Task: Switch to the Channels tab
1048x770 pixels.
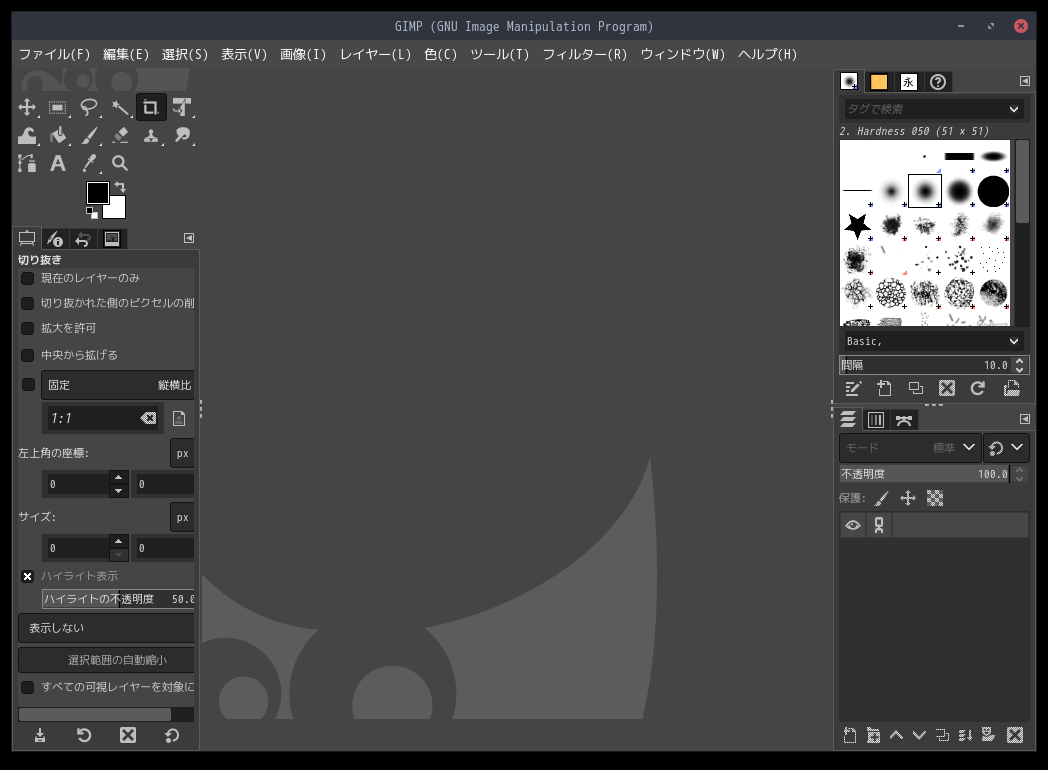Action: [876, 420]
